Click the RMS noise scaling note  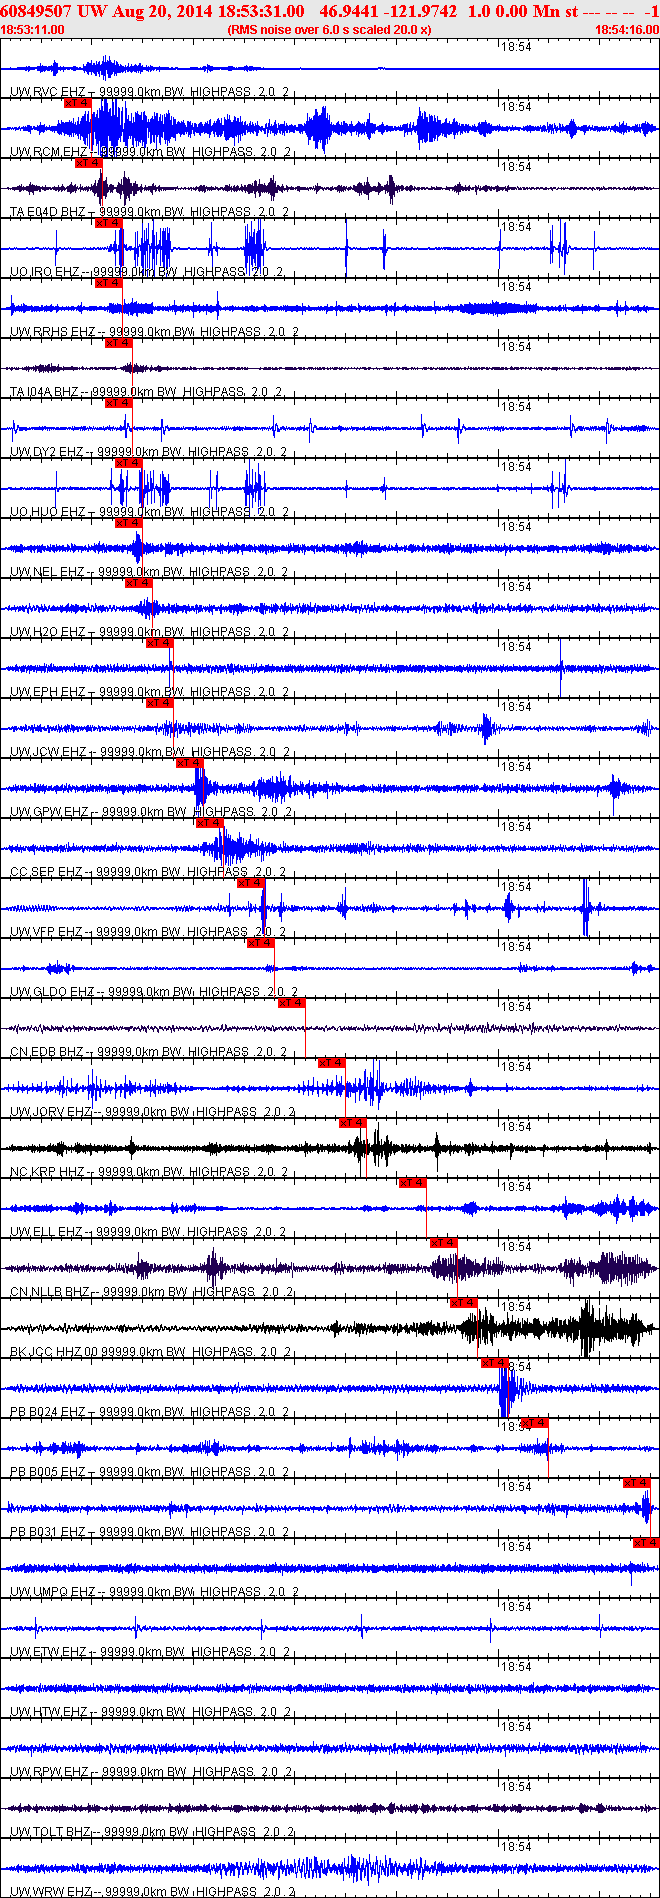(329, 30)
